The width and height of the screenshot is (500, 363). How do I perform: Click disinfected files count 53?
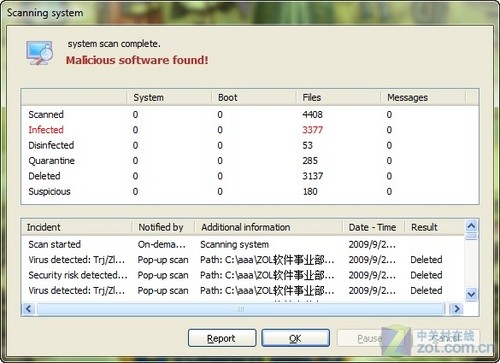(307, 145)
